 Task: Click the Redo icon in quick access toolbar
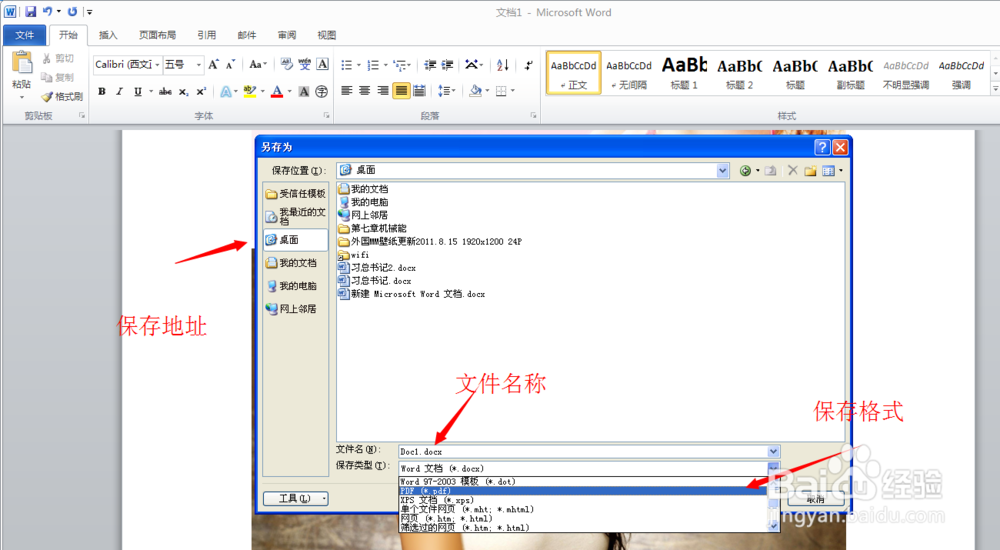coord(72,11)
